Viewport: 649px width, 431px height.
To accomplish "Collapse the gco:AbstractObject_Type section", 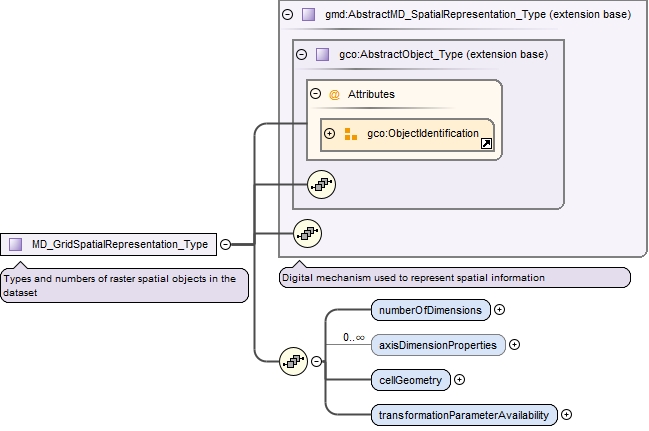I will (x=302, y=54).
